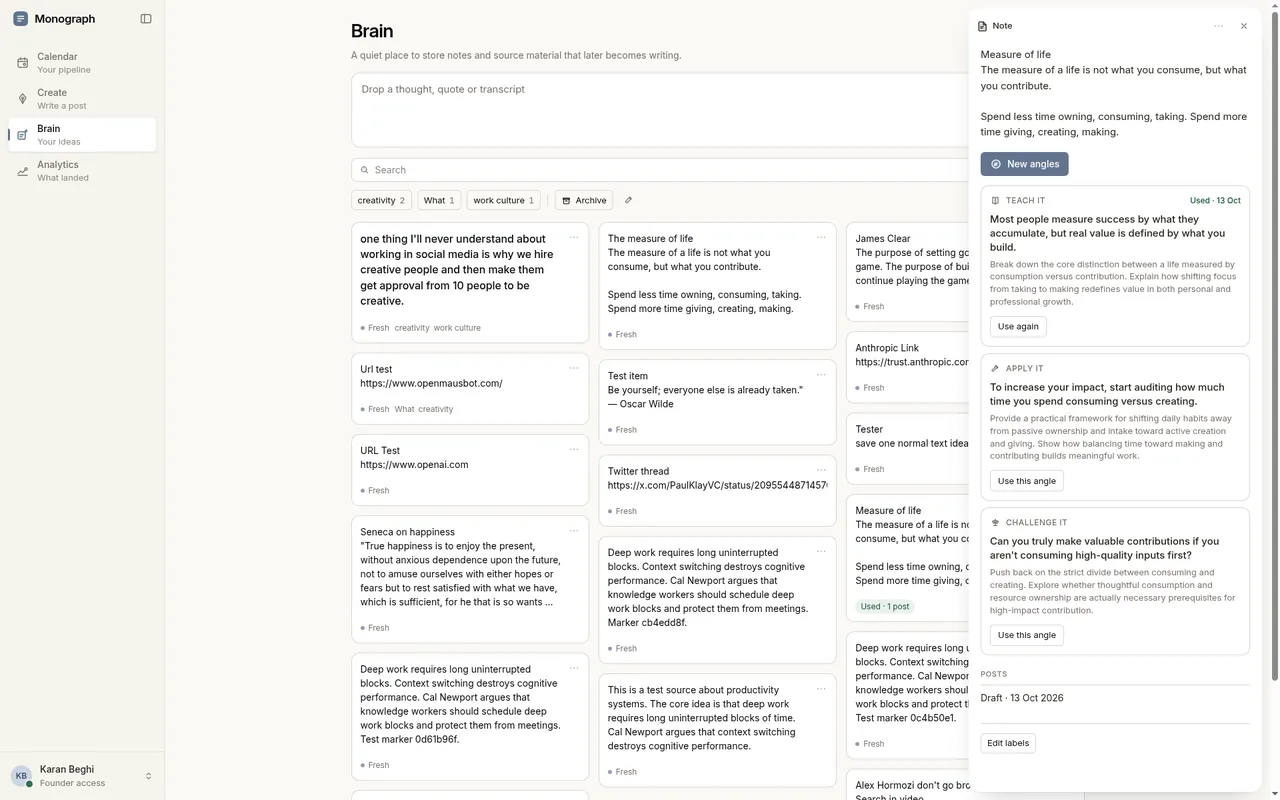Toggle the sidebar collapse icon

[146, 19]
